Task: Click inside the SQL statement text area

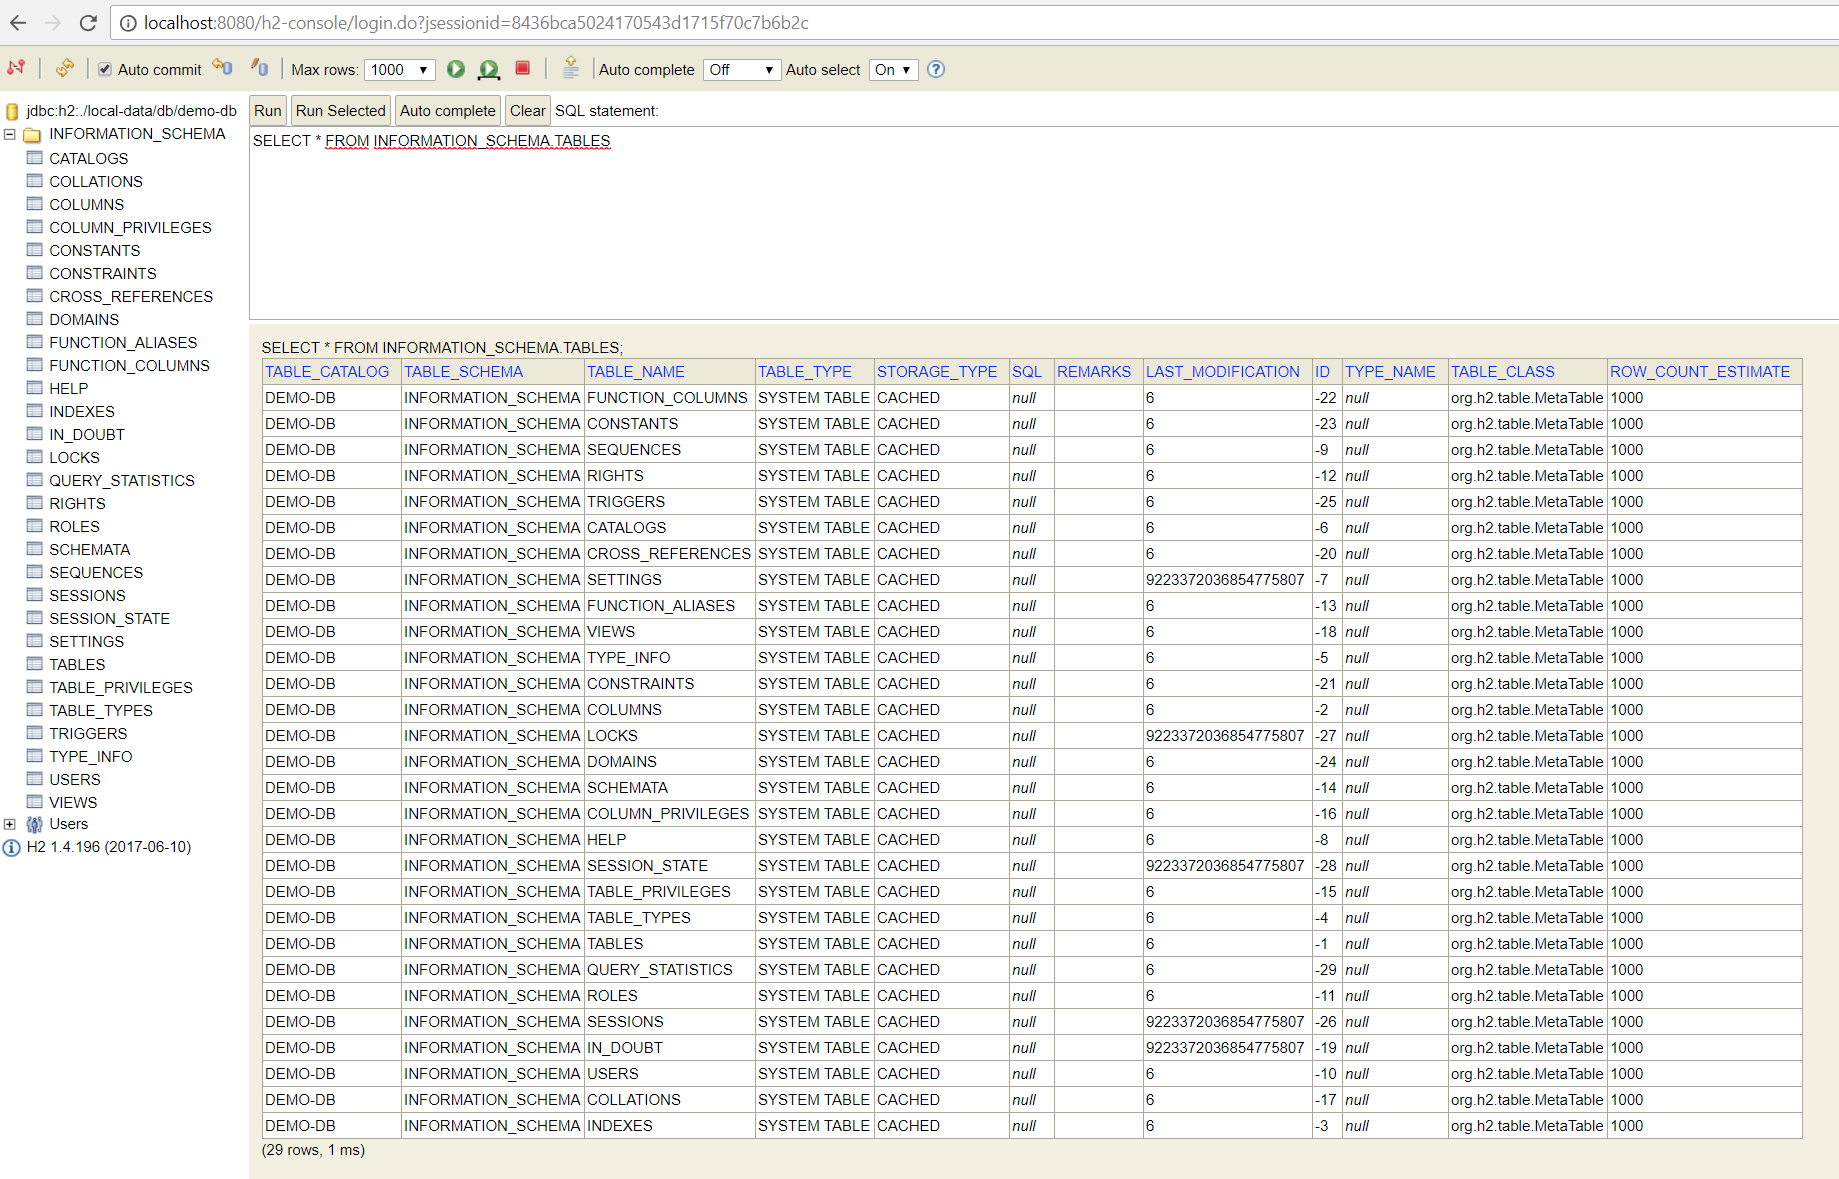Action: point(1044,223)
